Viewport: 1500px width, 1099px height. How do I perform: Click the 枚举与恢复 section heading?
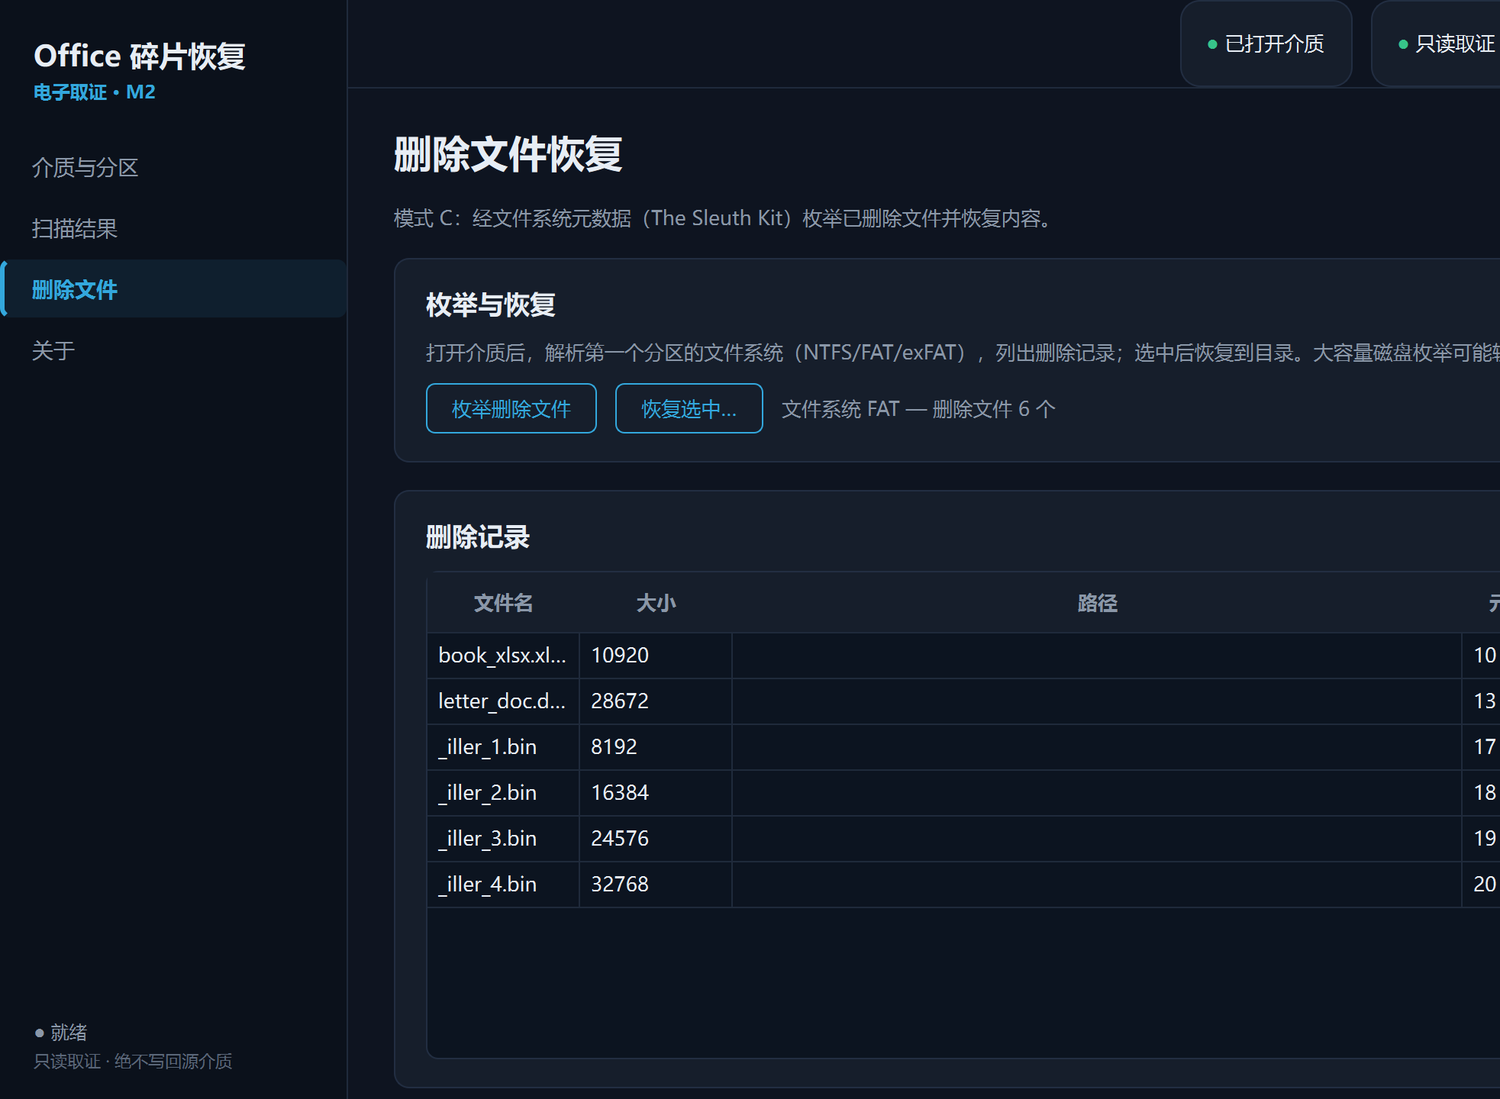tap(491, 305)
